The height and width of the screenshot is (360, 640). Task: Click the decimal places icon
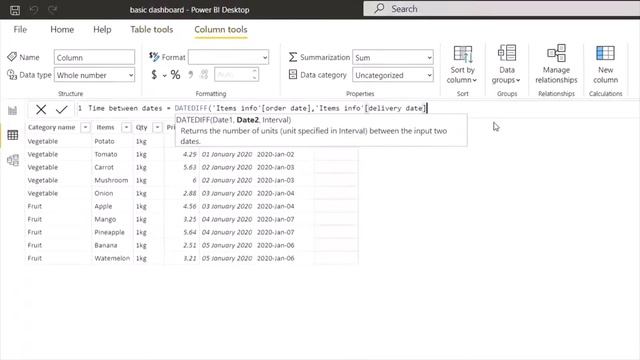204,74
